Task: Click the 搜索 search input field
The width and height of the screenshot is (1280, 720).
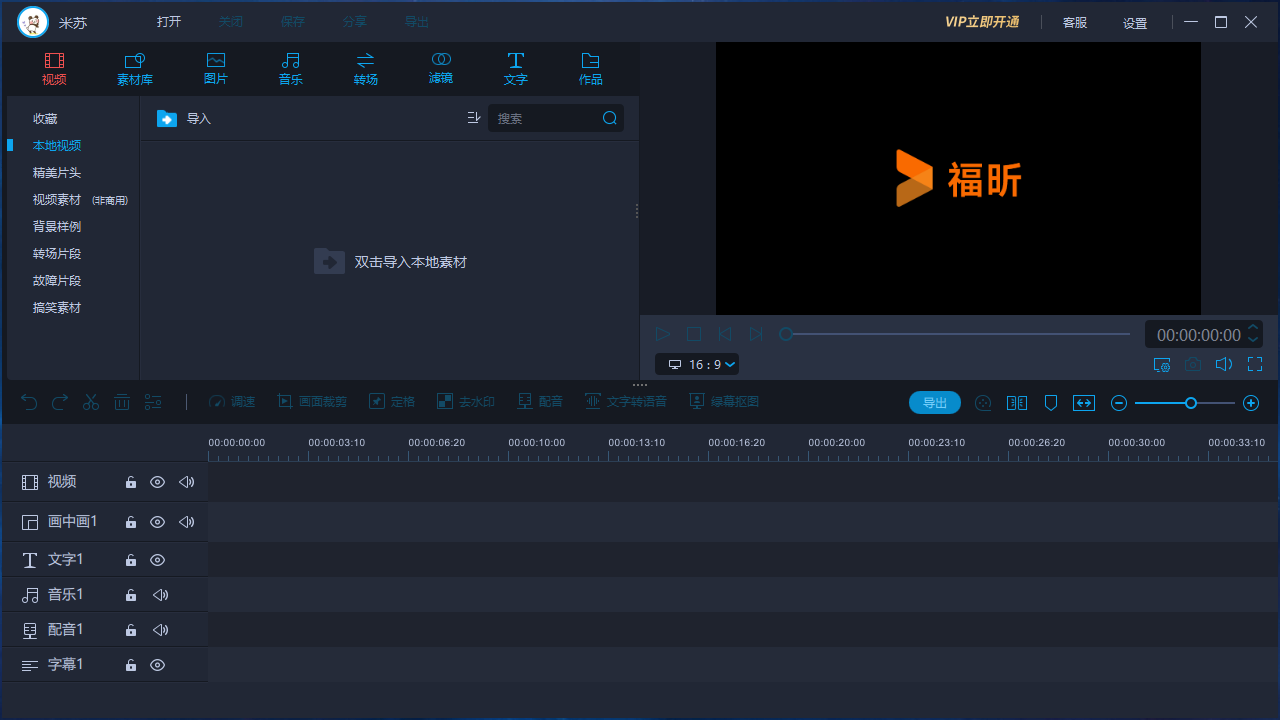Action: [x=545, y=117]
